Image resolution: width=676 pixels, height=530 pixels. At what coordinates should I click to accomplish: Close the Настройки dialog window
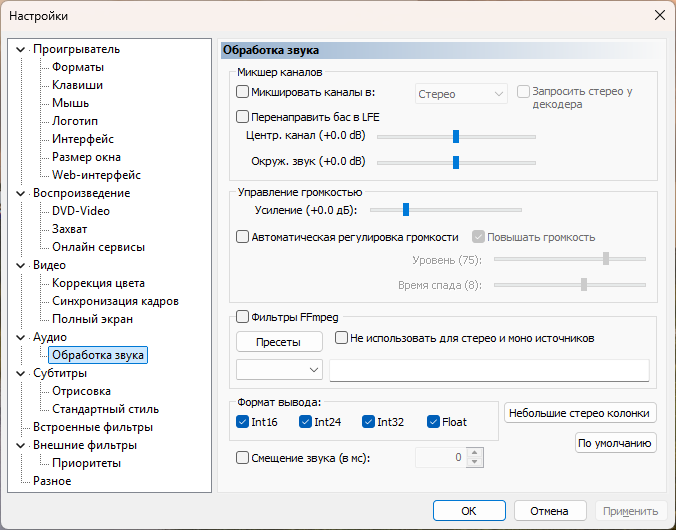coord(660,16)
